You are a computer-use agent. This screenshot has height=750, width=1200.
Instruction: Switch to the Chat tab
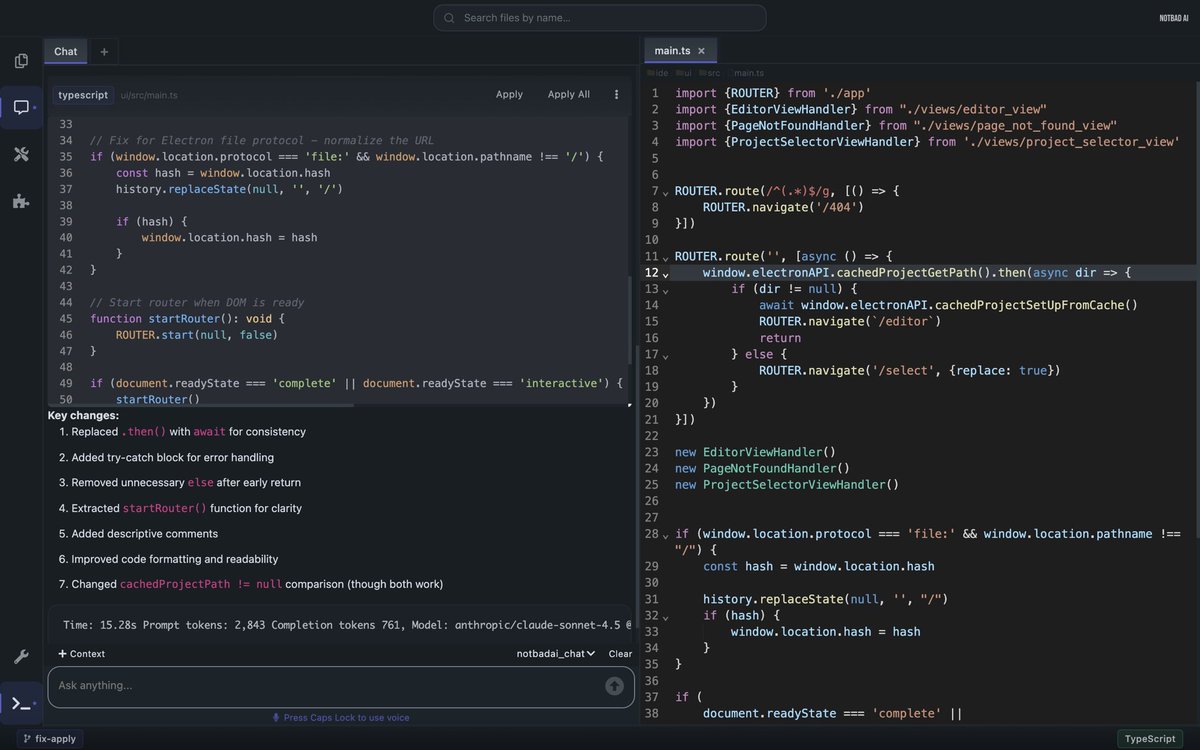pos(66,51)
